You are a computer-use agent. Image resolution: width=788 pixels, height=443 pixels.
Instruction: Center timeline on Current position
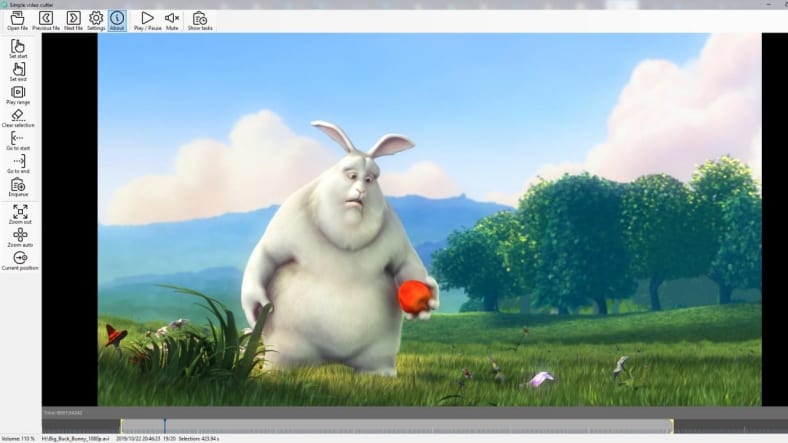pos(20,261)
